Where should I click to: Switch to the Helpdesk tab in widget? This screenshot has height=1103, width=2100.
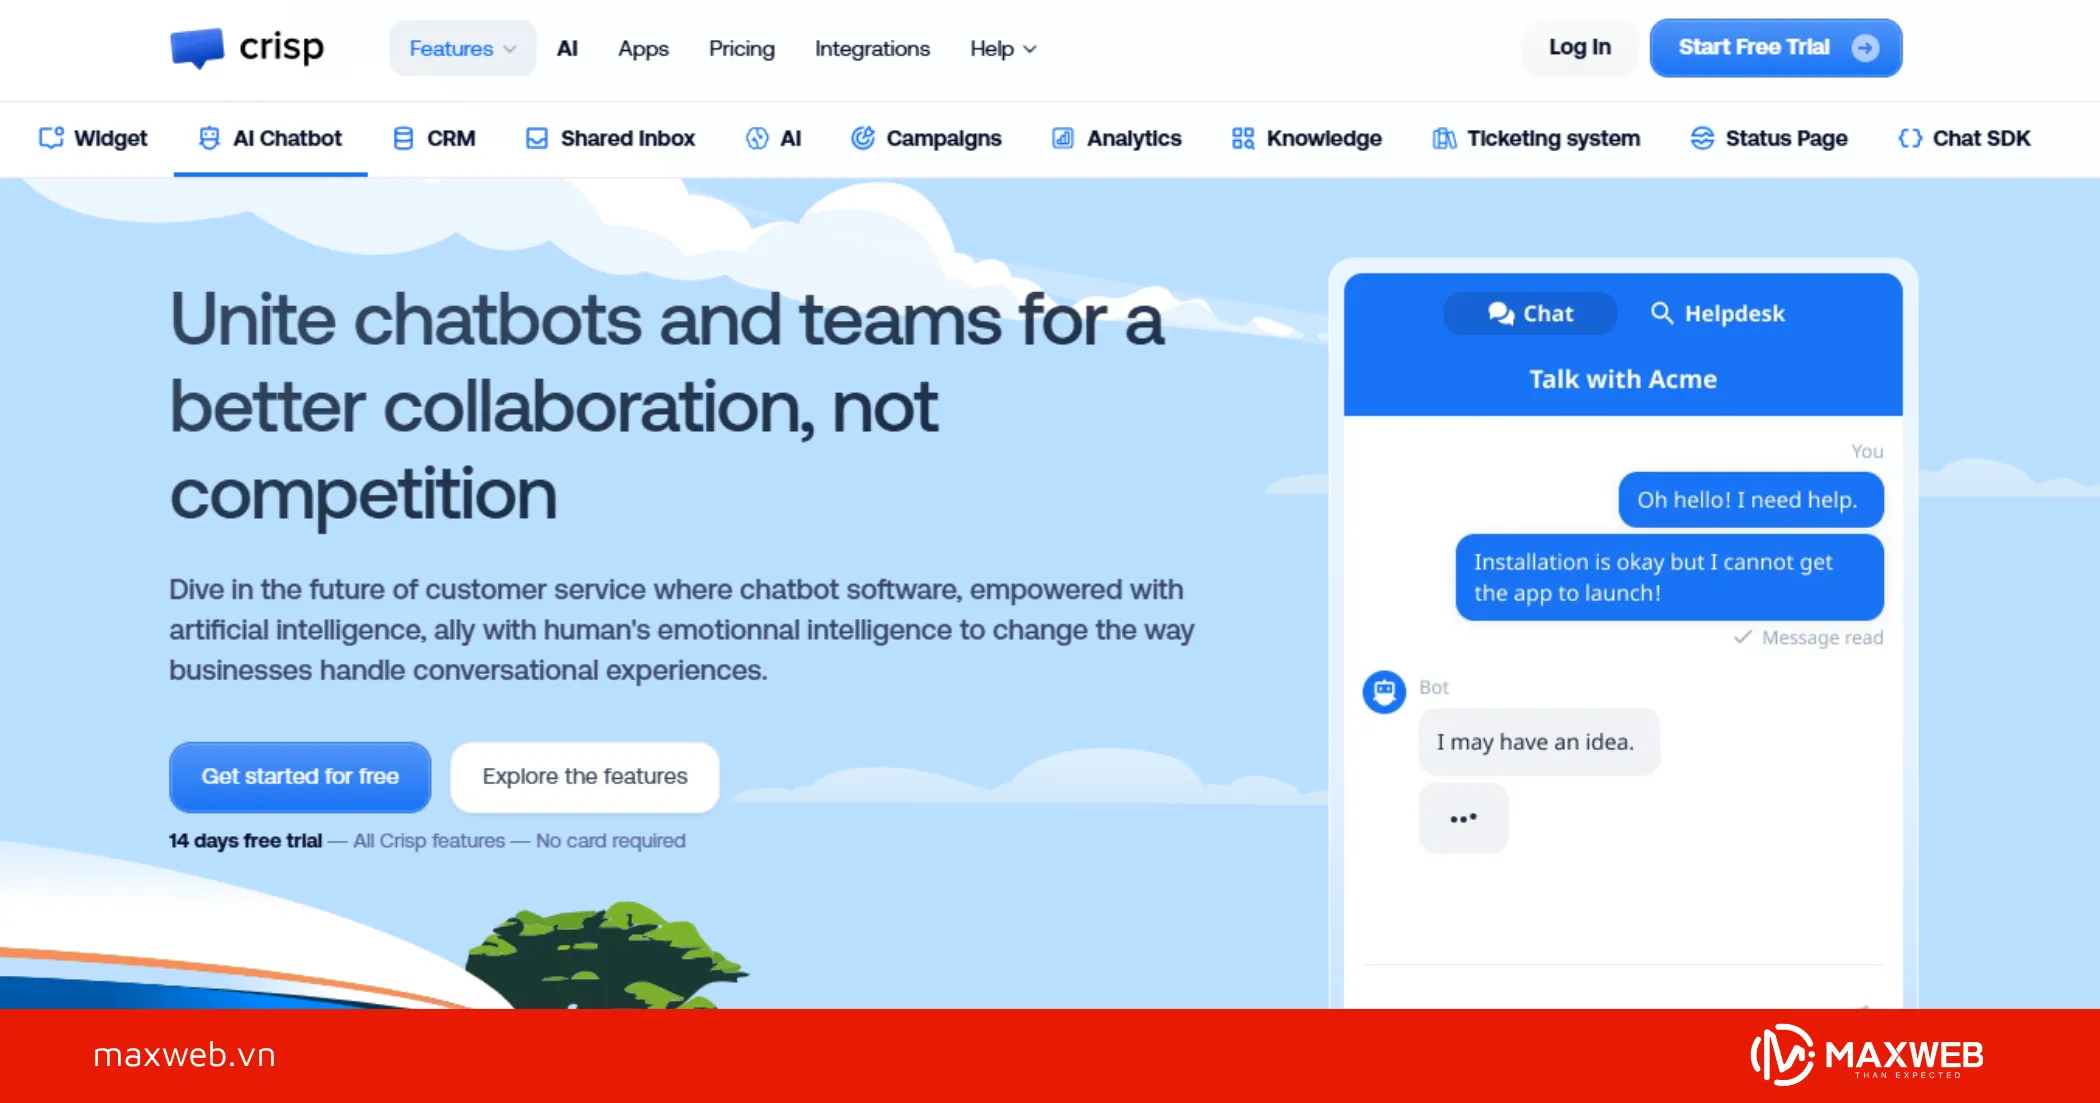click(x=1718, y=313)
